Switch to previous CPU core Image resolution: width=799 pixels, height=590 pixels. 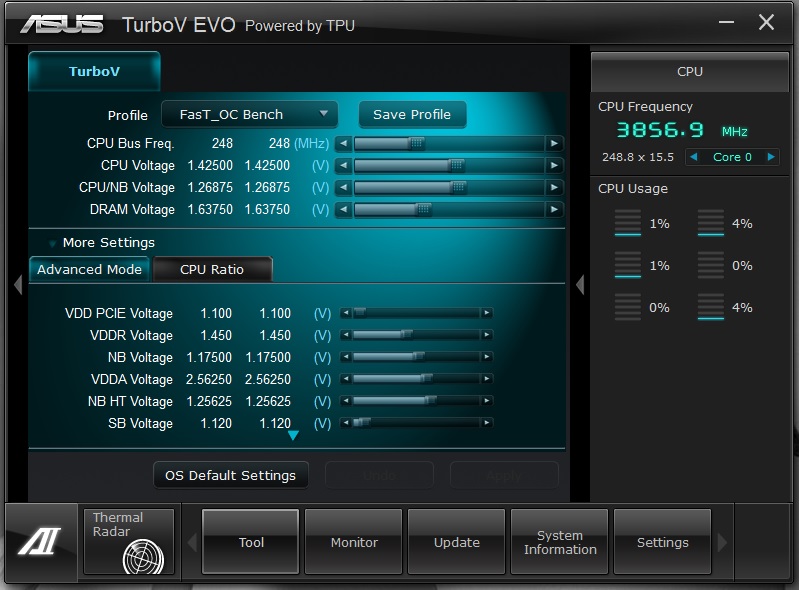pyautogui.click(x=694, y=157)
